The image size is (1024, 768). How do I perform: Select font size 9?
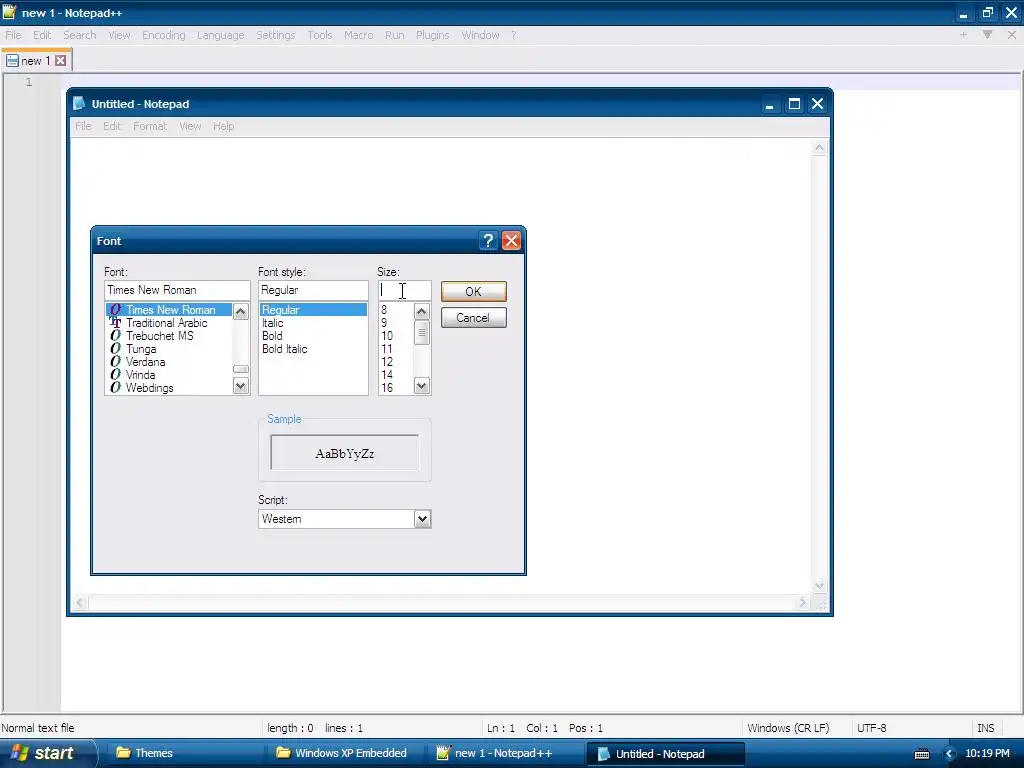tap(396, 323)
